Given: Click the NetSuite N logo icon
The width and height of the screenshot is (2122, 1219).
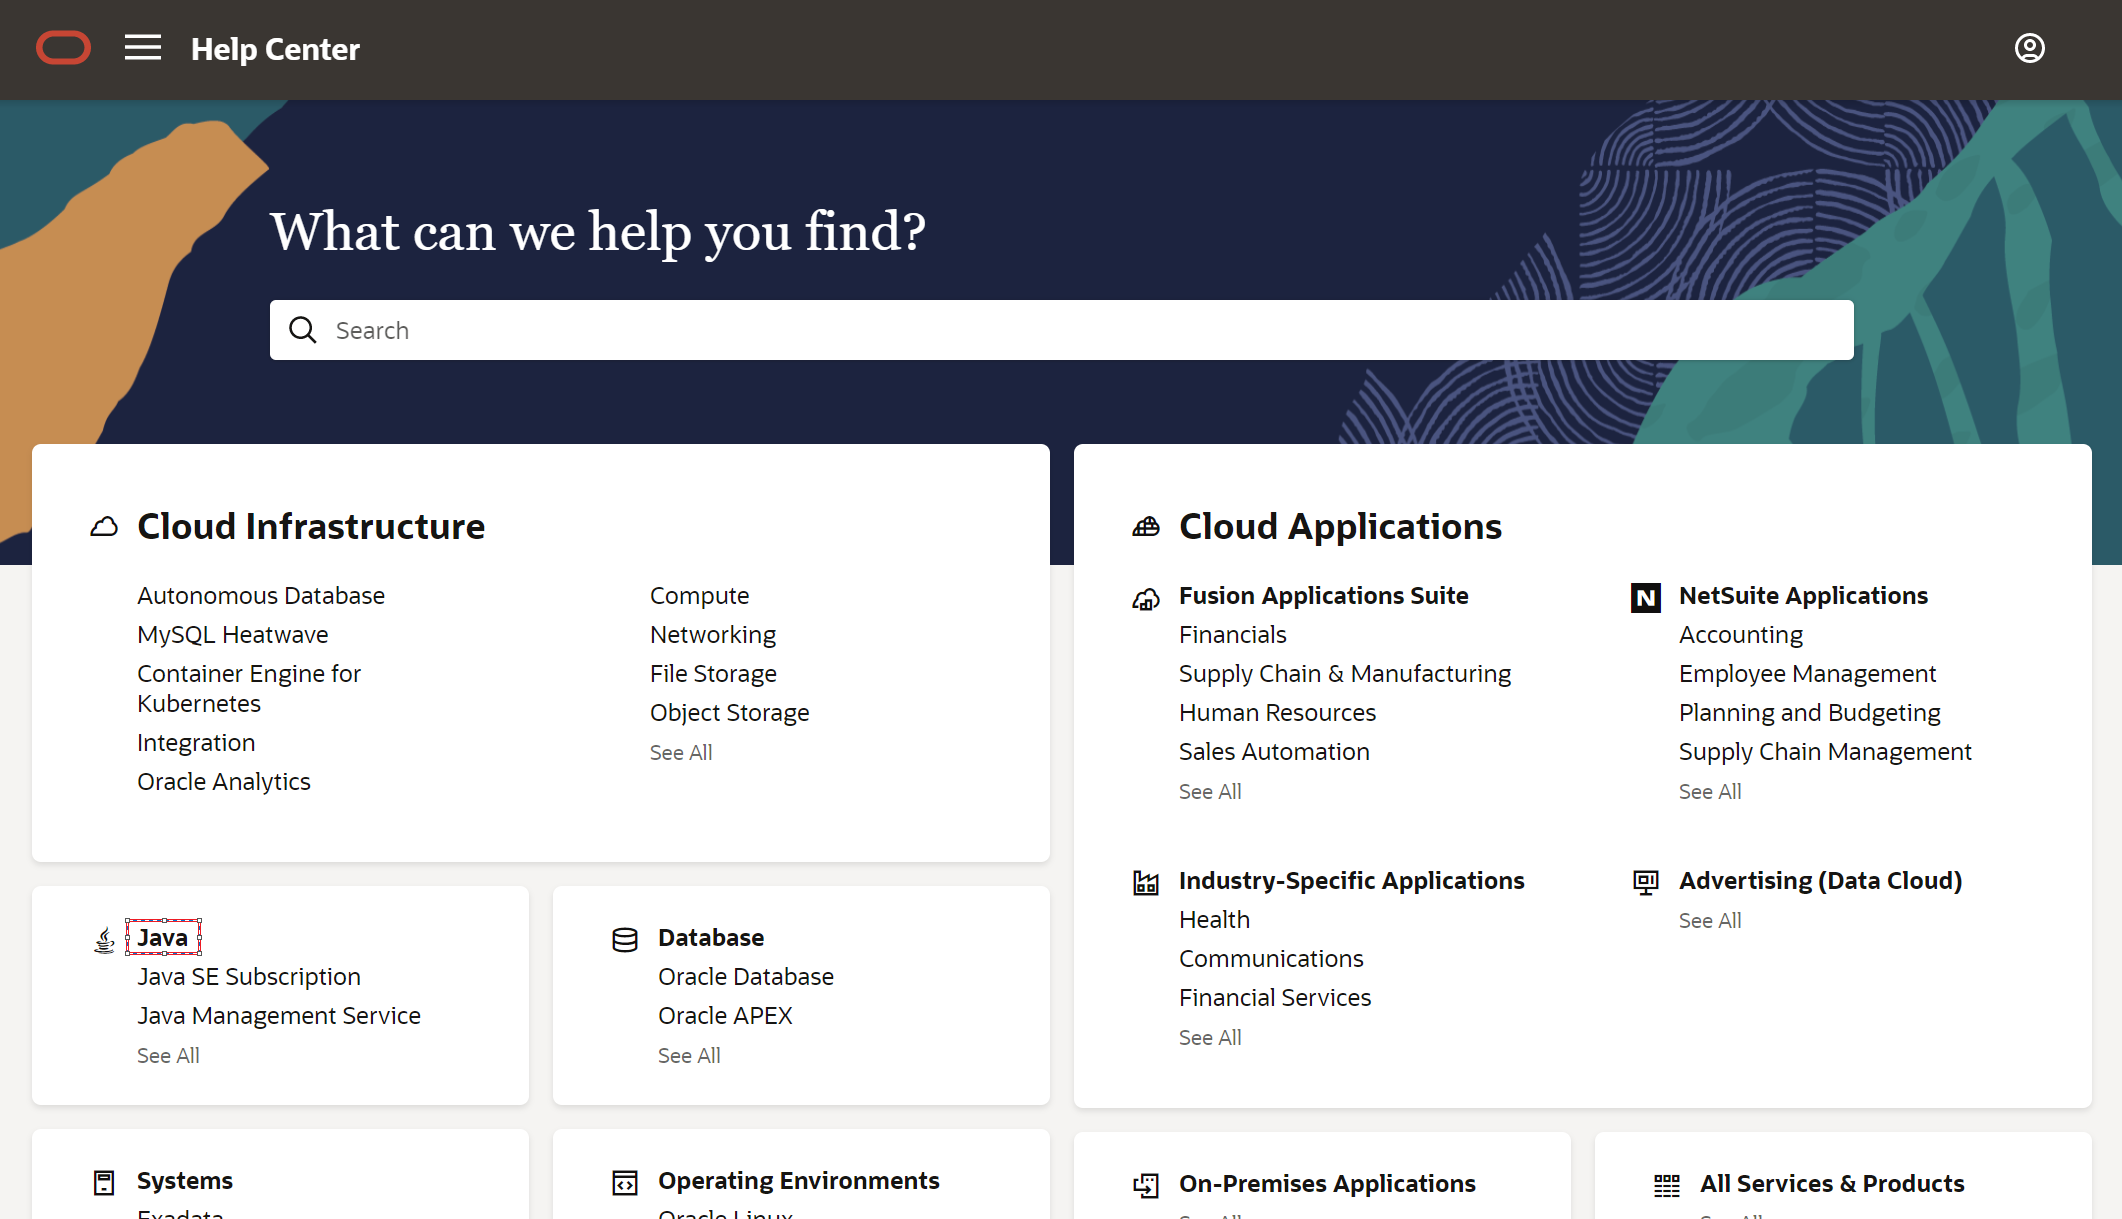Looking at the screenshot, I should pyautogui.click(x=1646, y=598).
